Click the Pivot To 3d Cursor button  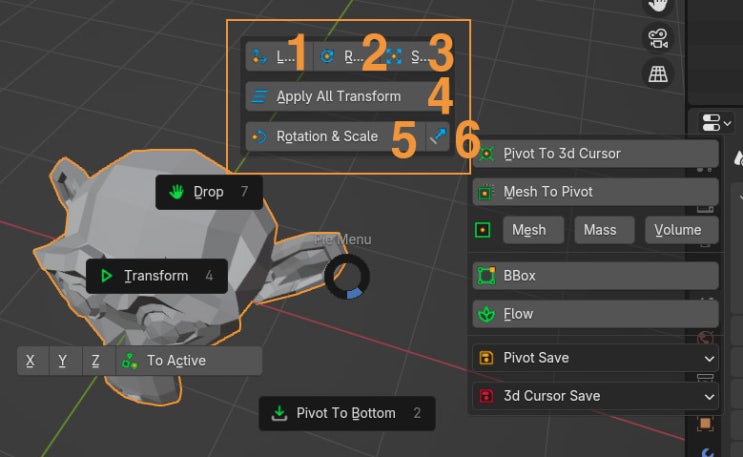click(595, 154)
